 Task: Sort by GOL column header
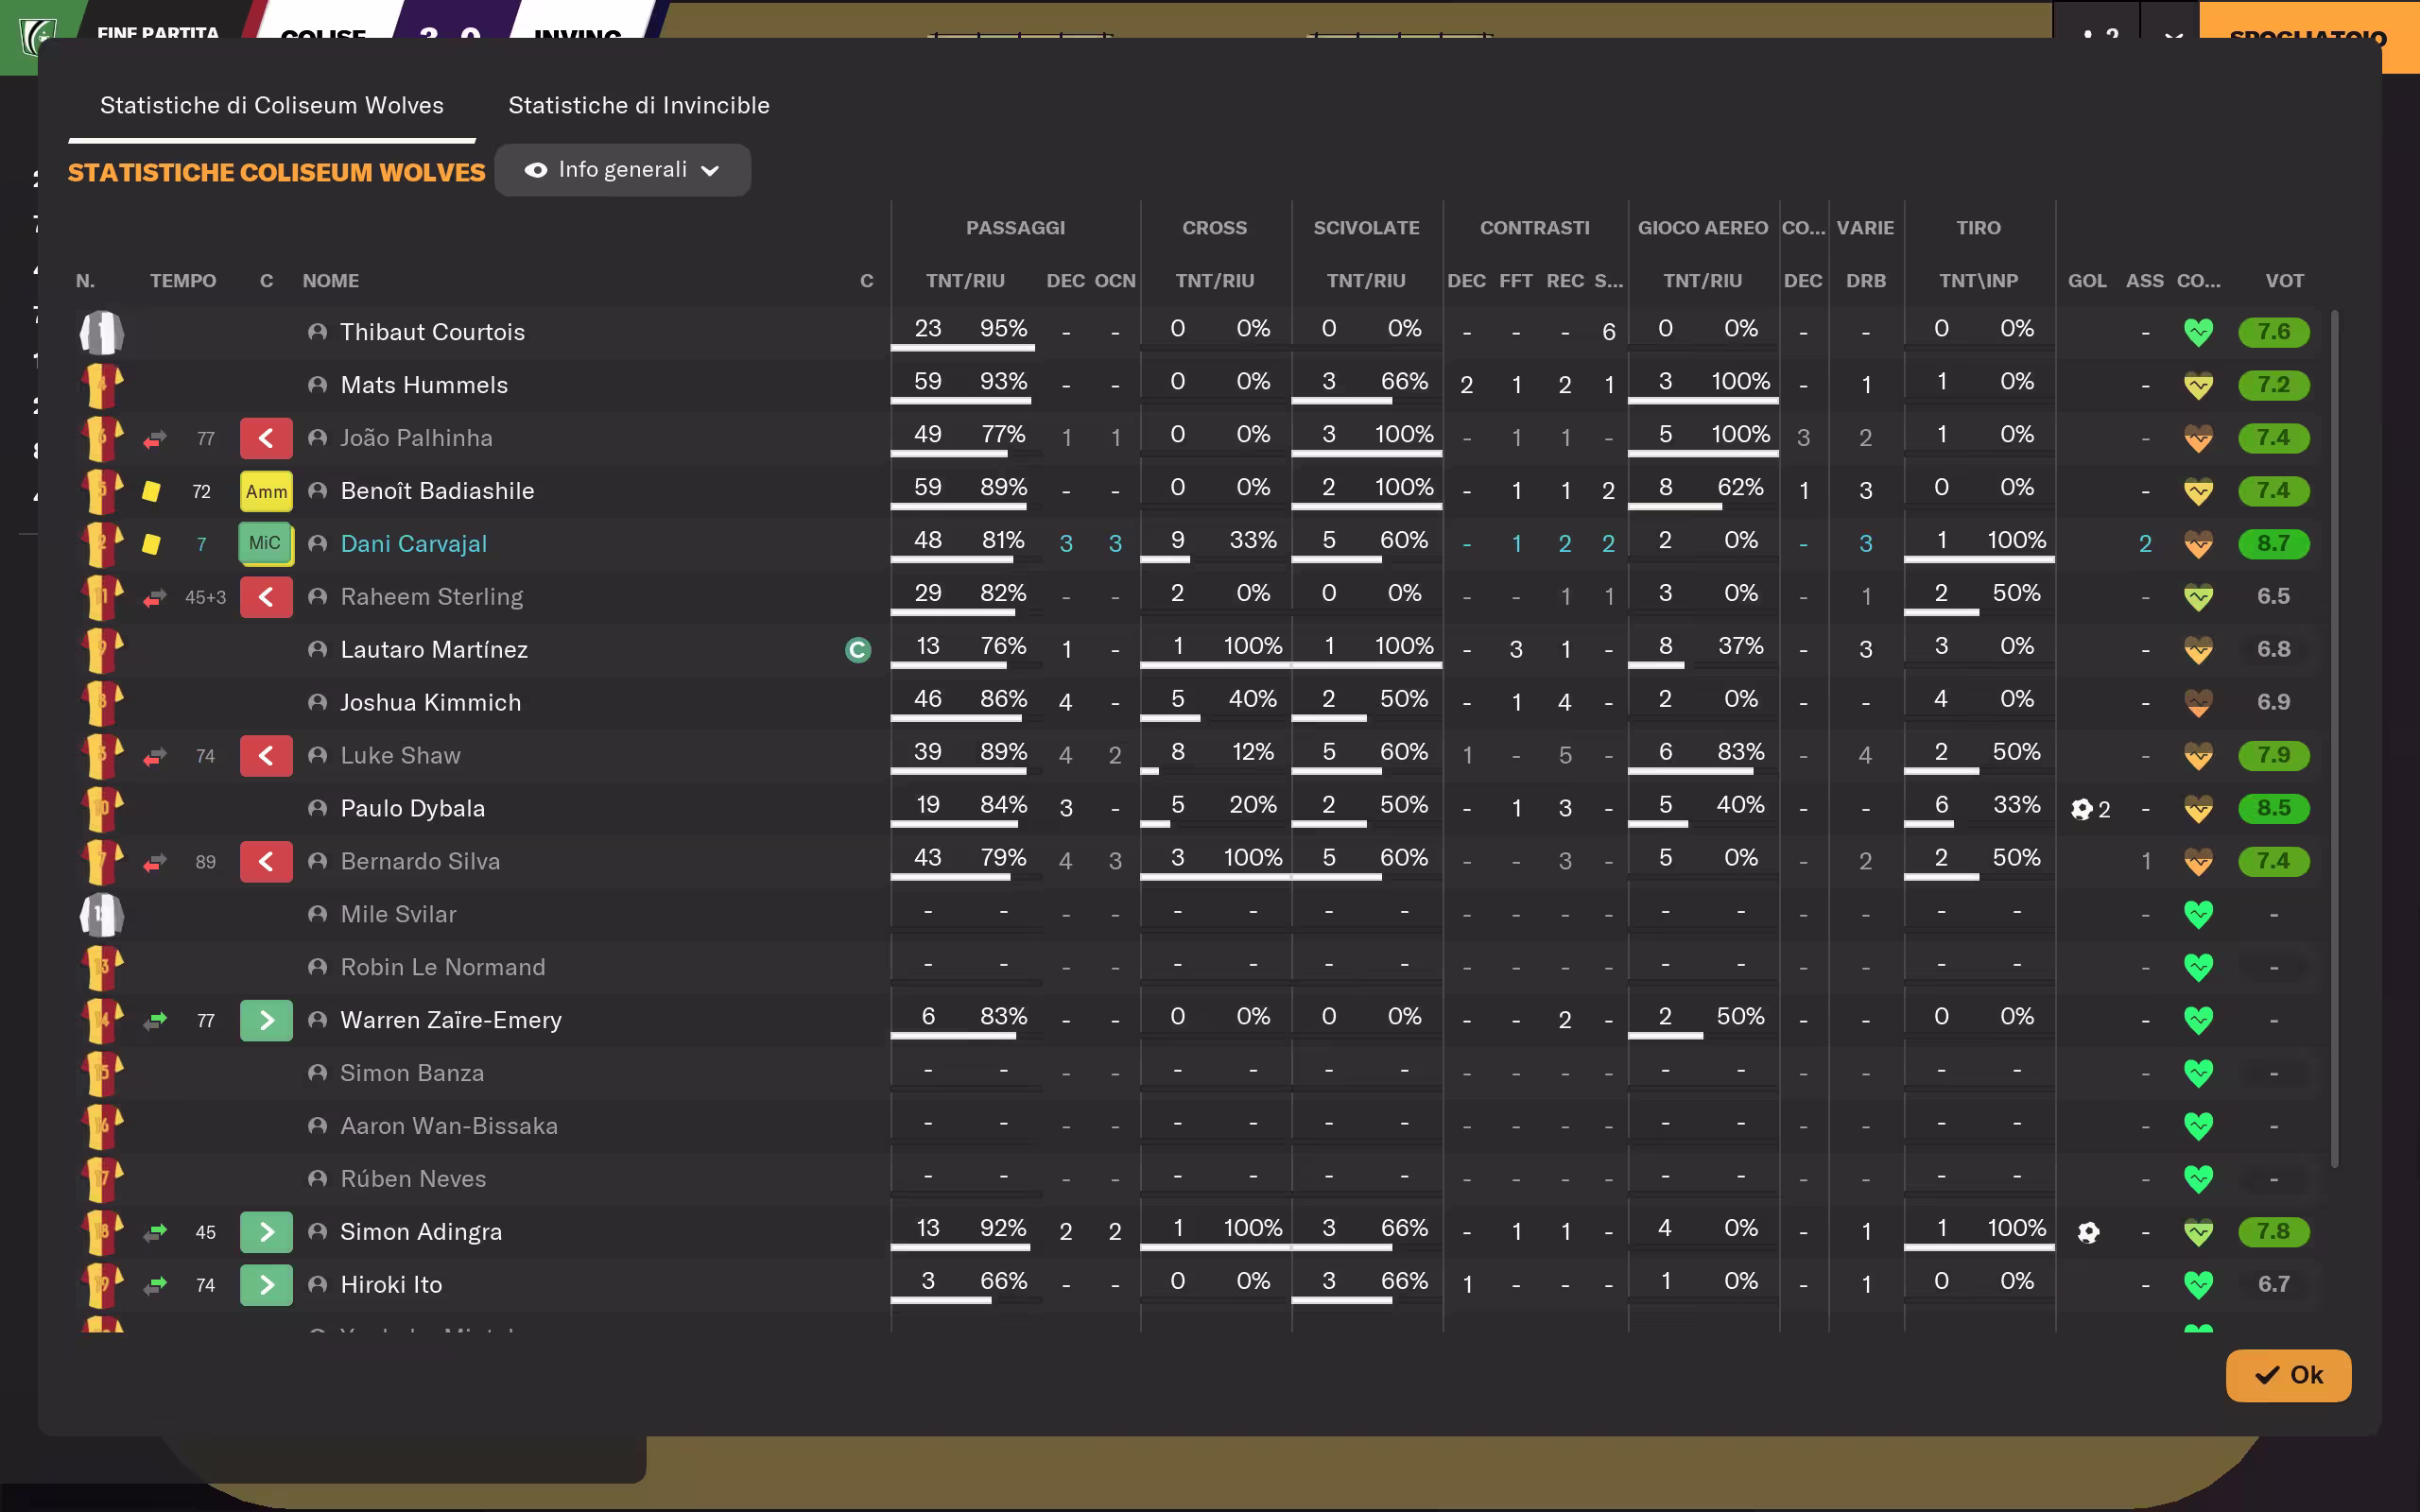[x=2086, y=281]
